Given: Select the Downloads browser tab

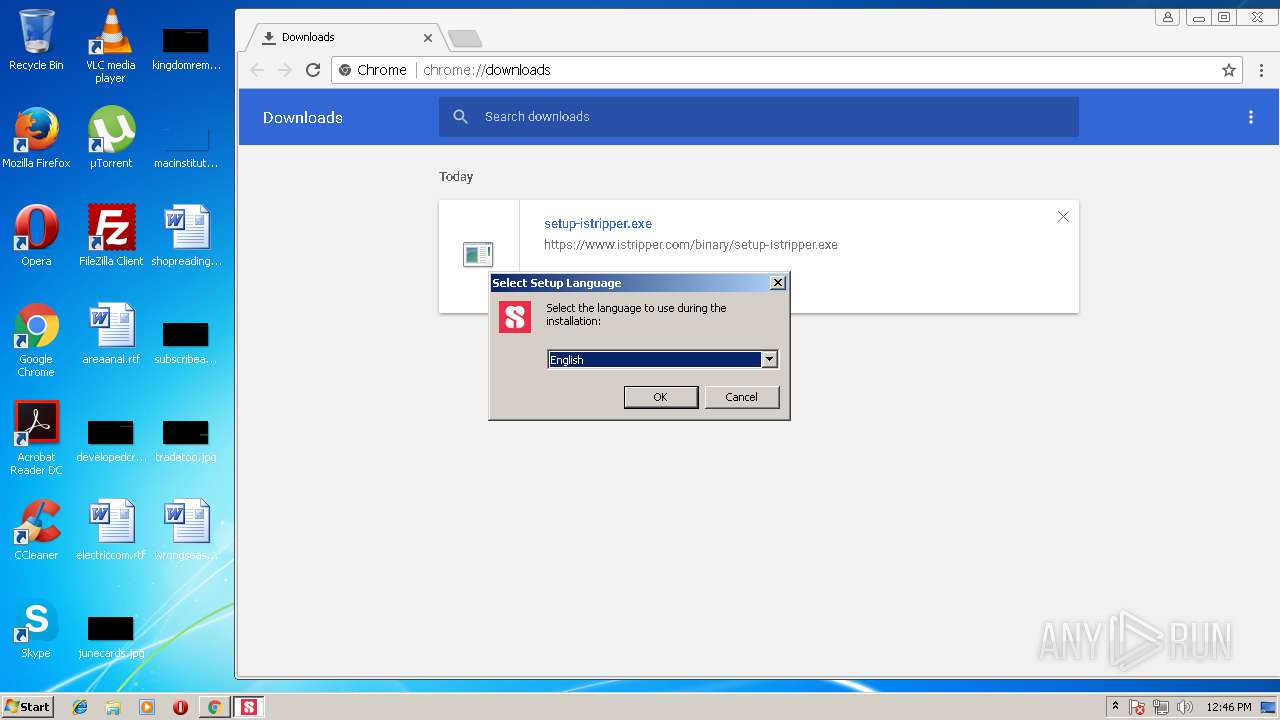Looking at the screenshot, I should point(345,37).
